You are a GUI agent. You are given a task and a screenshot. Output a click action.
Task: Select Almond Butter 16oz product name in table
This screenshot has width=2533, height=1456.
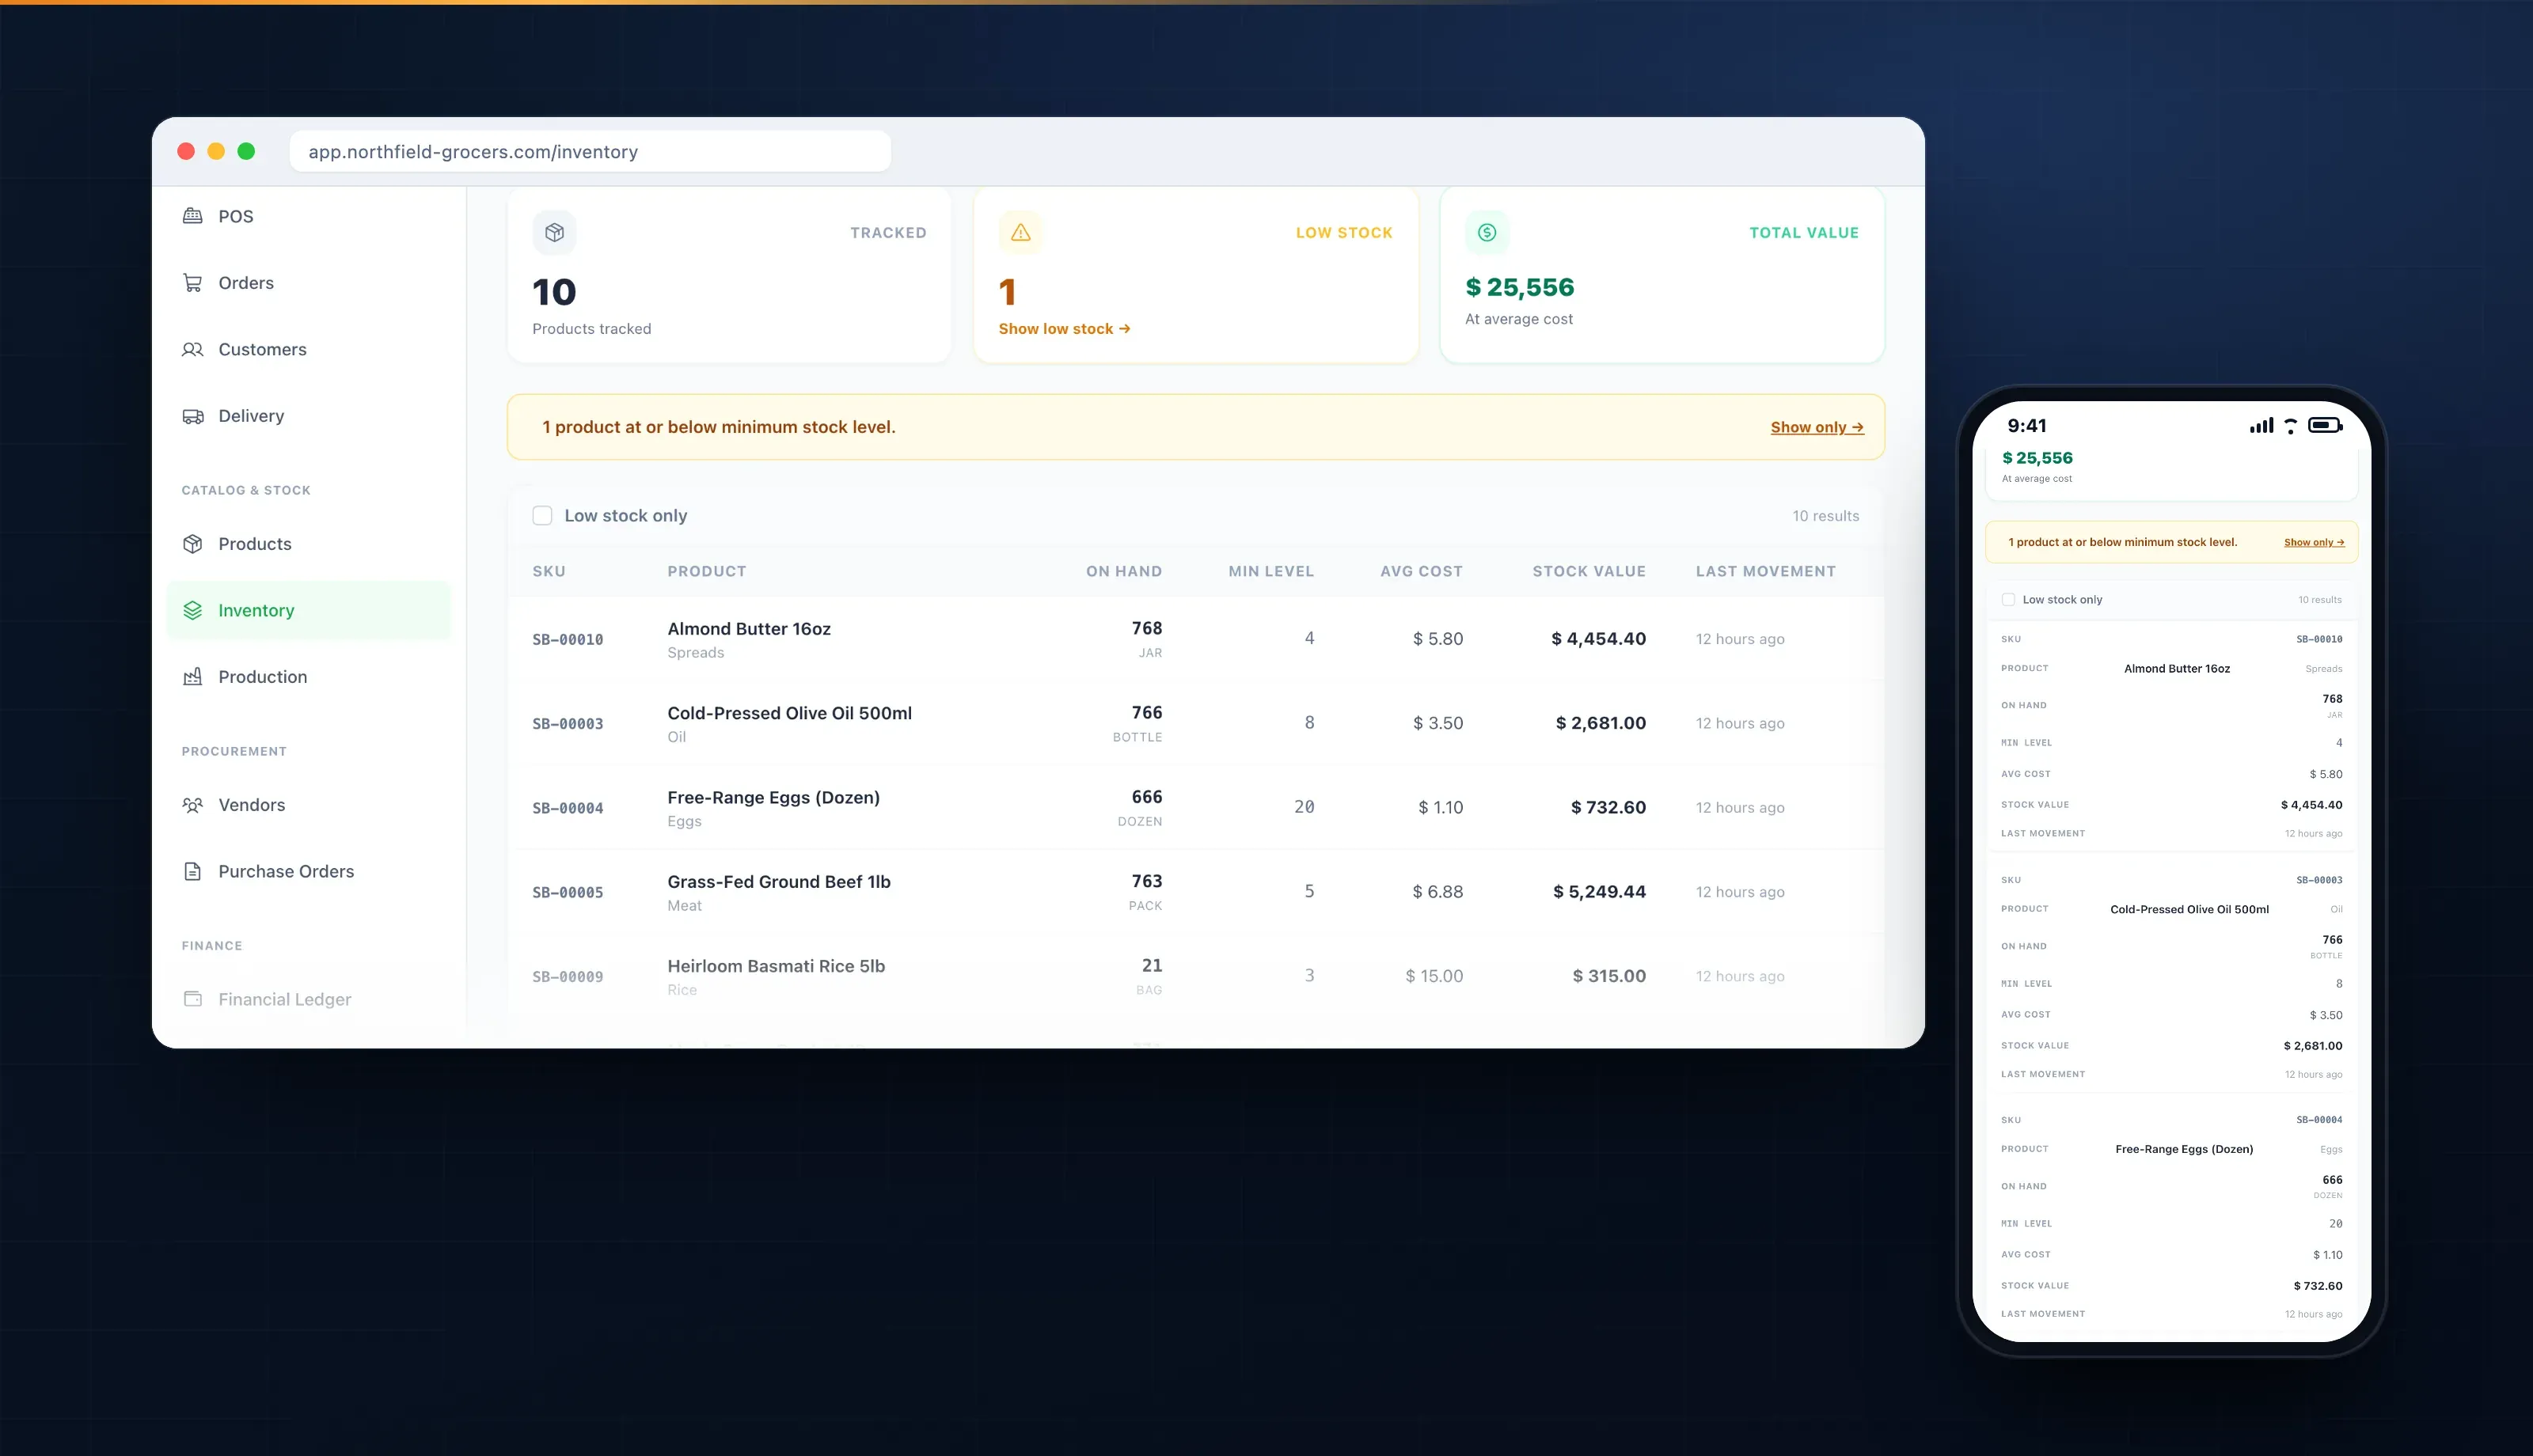749,629
